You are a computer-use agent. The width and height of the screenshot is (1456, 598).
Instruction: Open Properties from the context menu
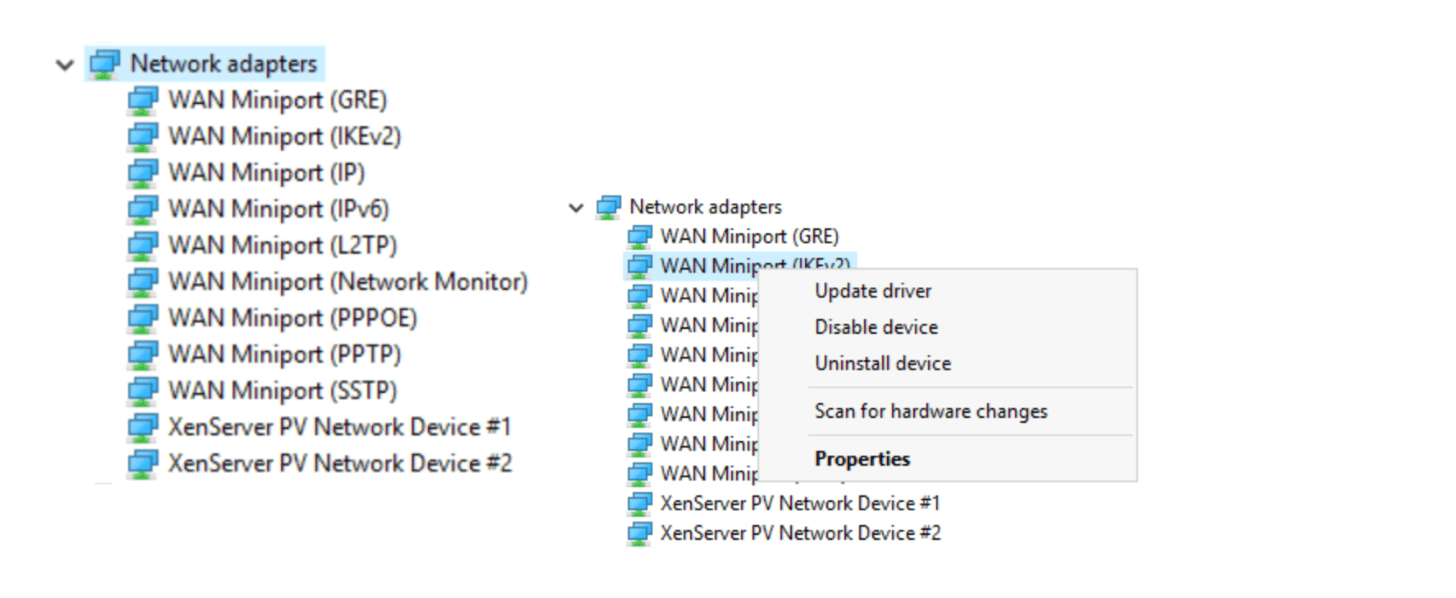coord(862,459)
